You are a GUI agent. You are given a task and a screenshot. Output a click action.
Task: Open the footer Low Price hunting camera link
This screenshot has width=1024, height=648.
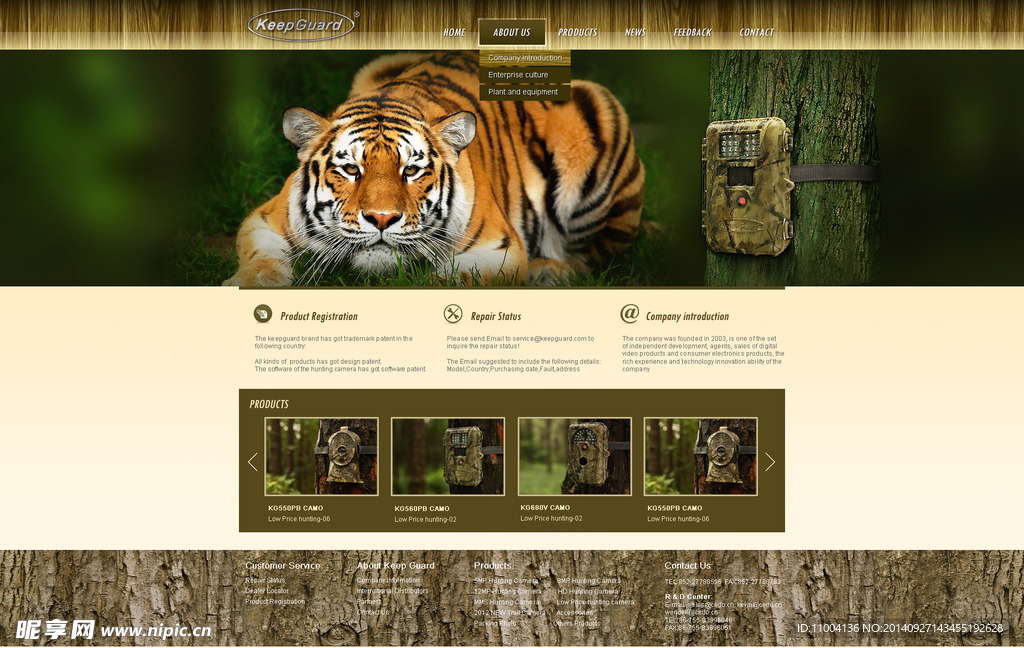tap(595, 602)
